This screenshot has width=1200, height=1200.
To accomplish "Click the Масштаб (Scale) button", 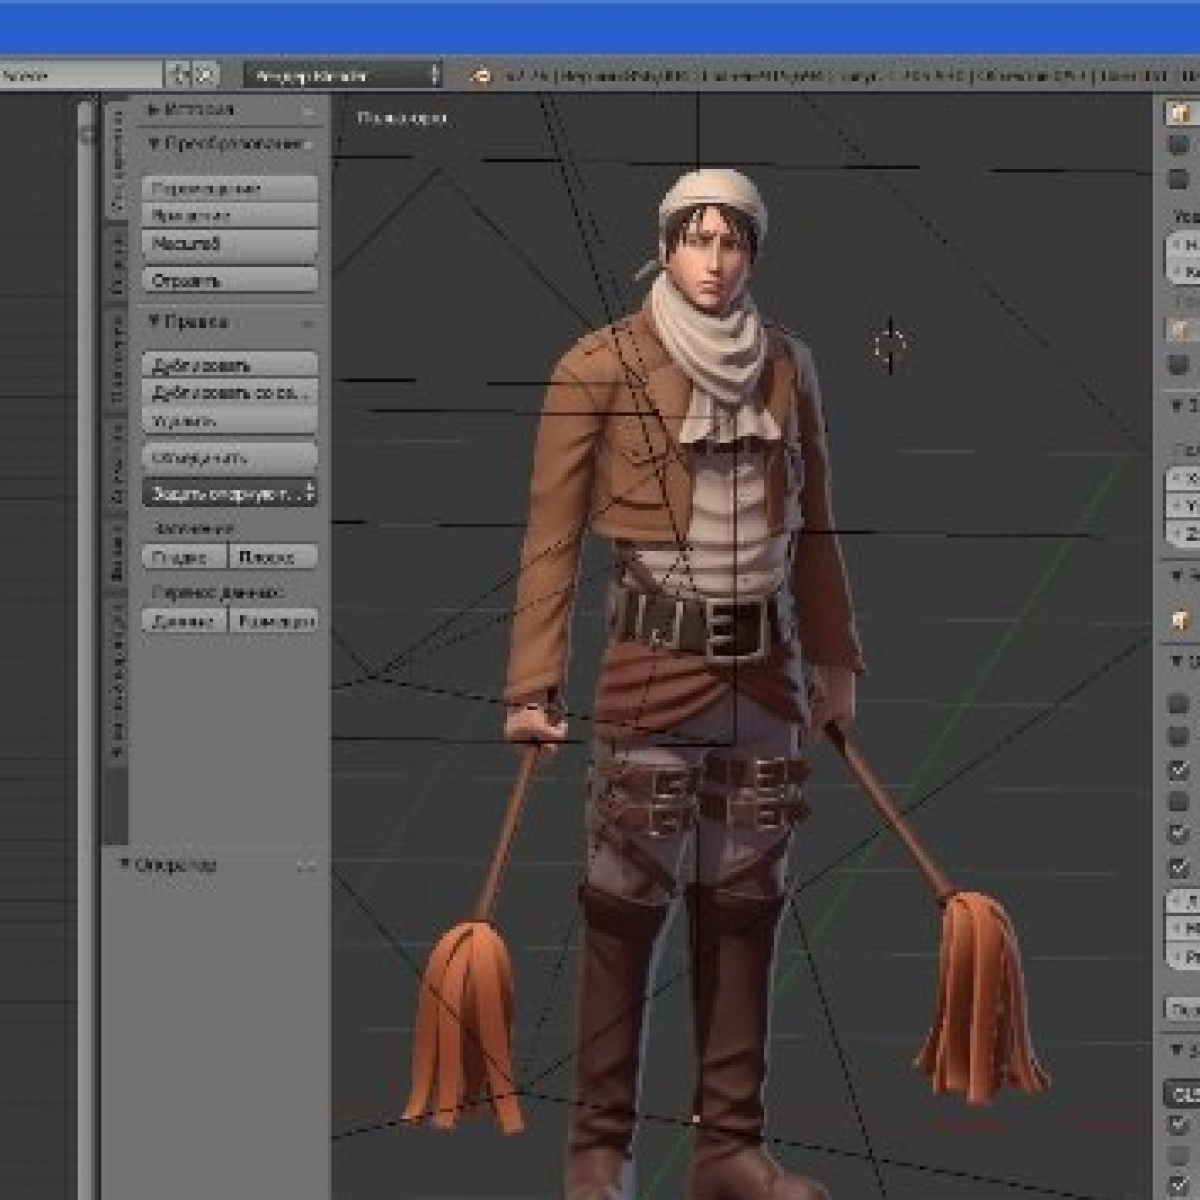I will tap(230, 243).
